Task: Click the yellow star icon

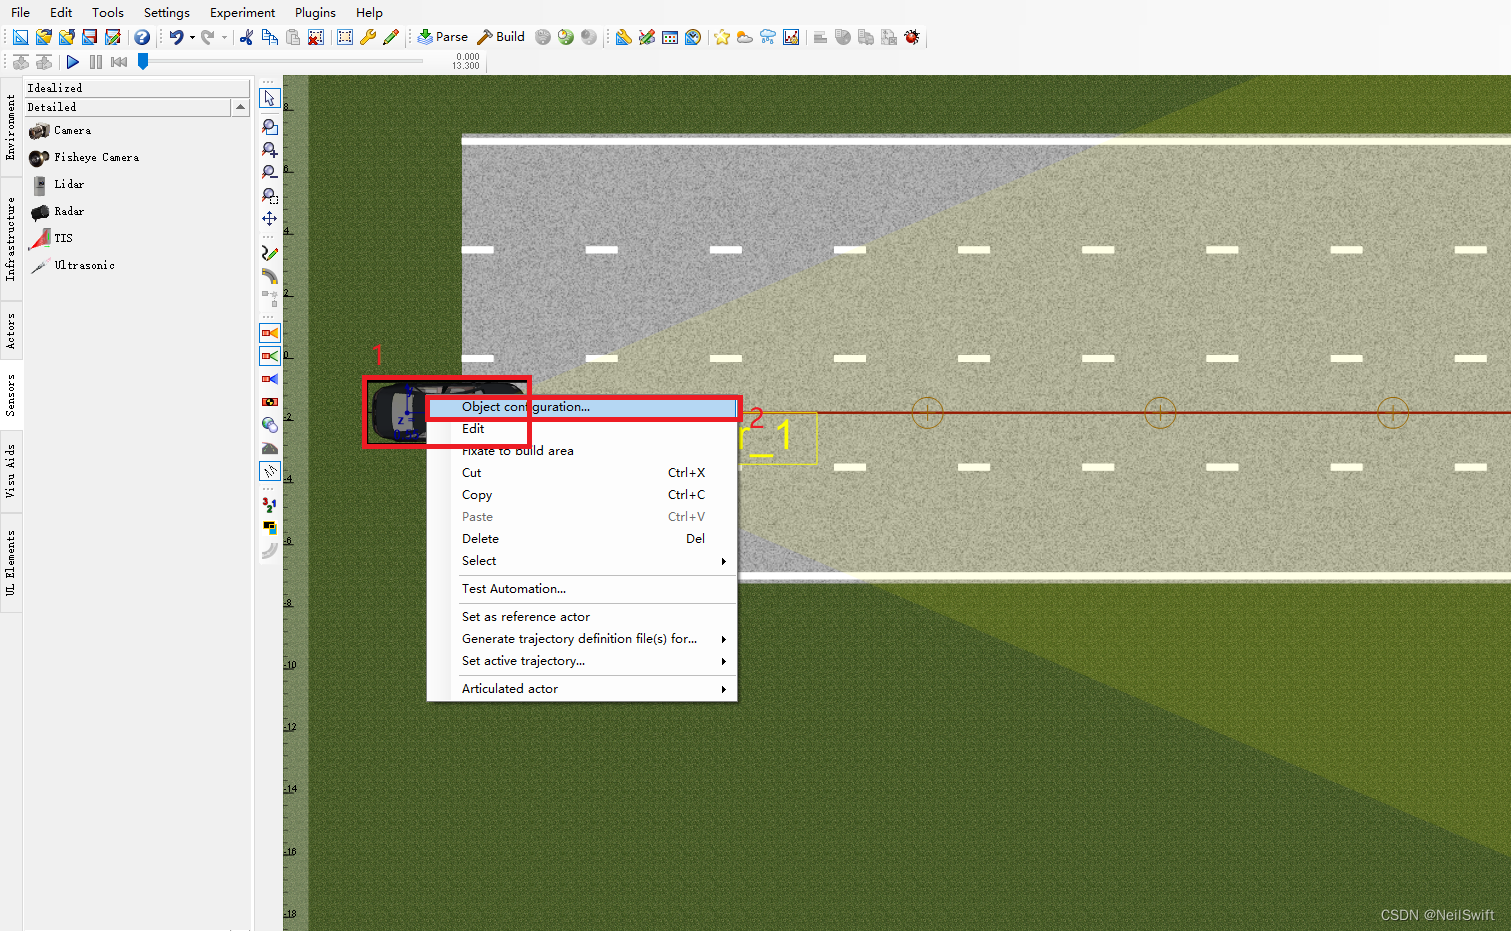Action: coord(722,37)
